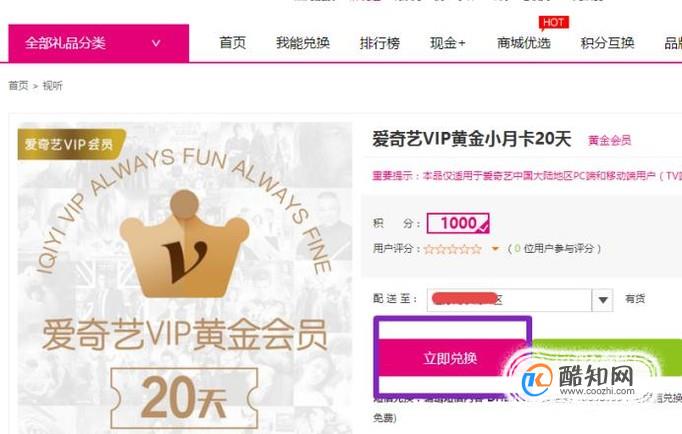682x434 pixels.
Task: Open 我能兑换 nav item
Action: pyautogui.click(x=303, y=43)
